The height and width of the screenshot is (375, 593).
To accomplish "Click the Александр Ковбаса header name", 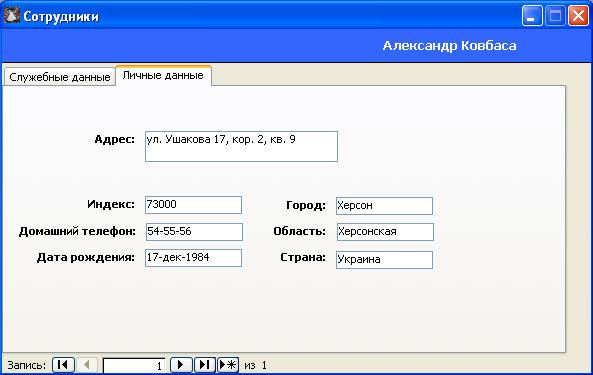I will [449, 46].
